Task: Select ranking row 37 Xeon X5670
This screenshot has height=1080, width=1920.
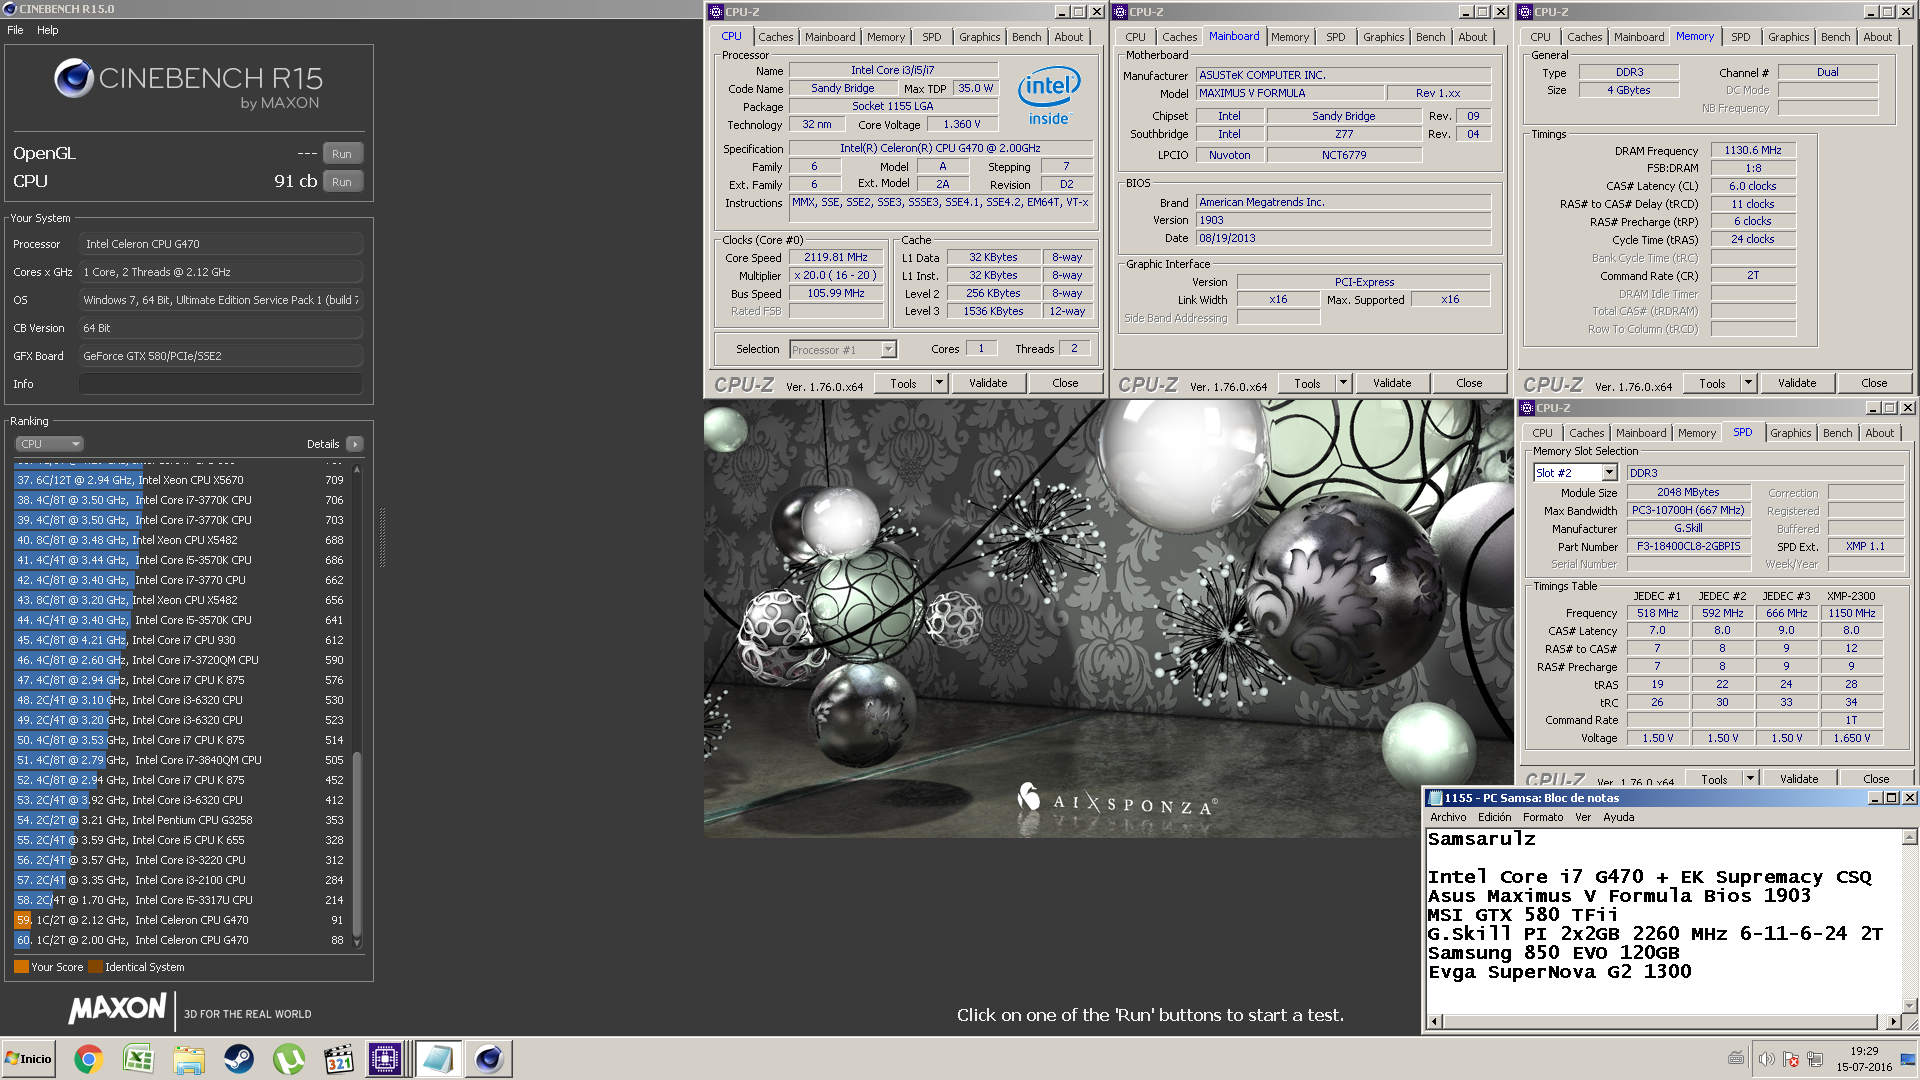Action: coord(181,480)
